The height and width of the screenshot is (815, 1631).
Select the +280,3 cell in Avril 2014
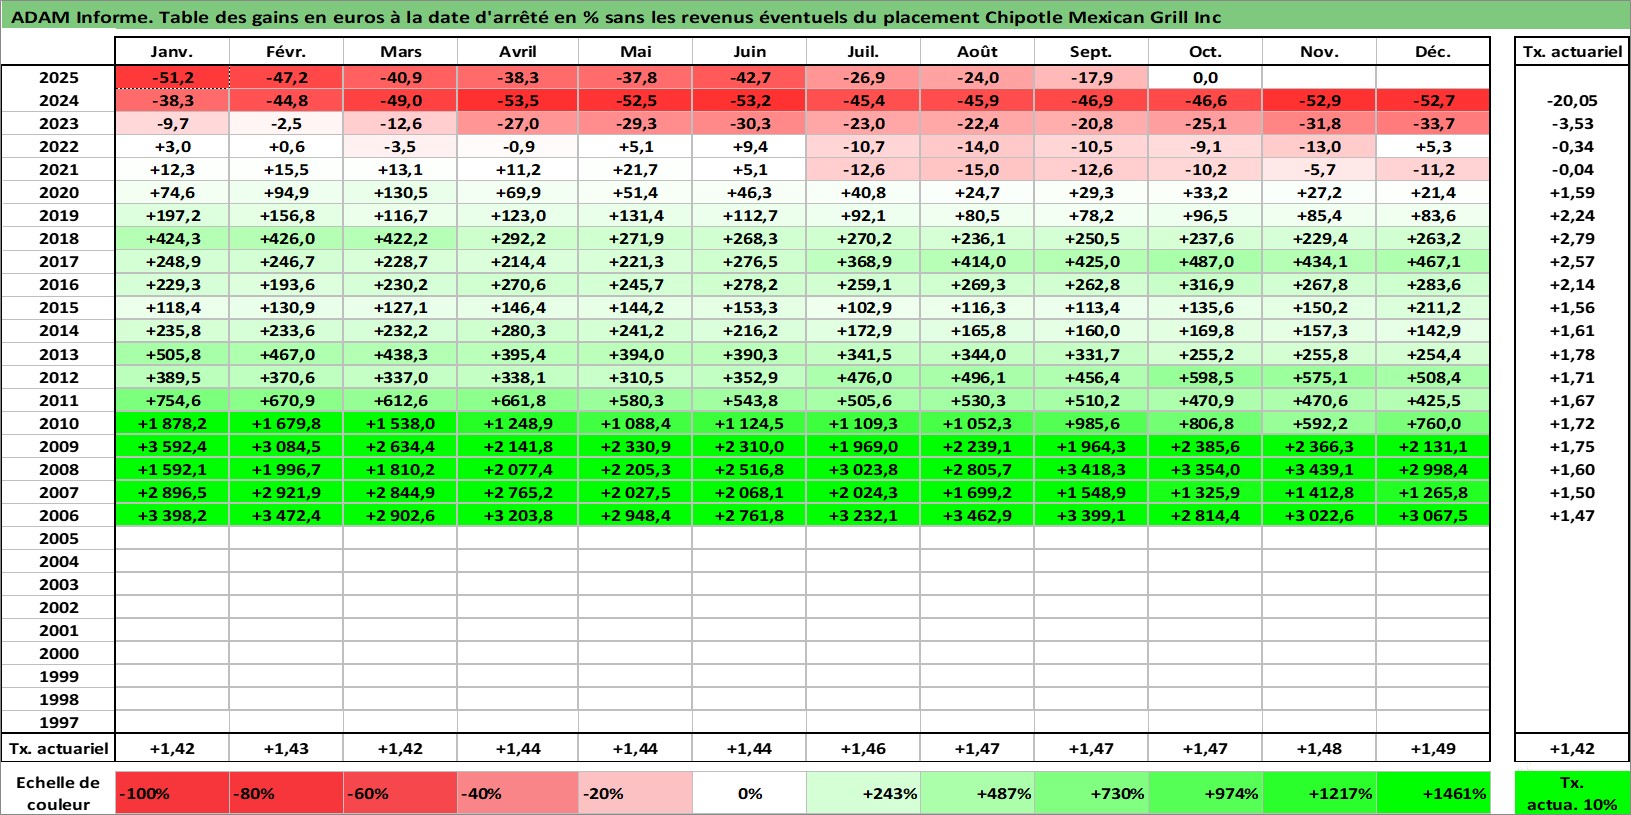[x=517, y=330]
